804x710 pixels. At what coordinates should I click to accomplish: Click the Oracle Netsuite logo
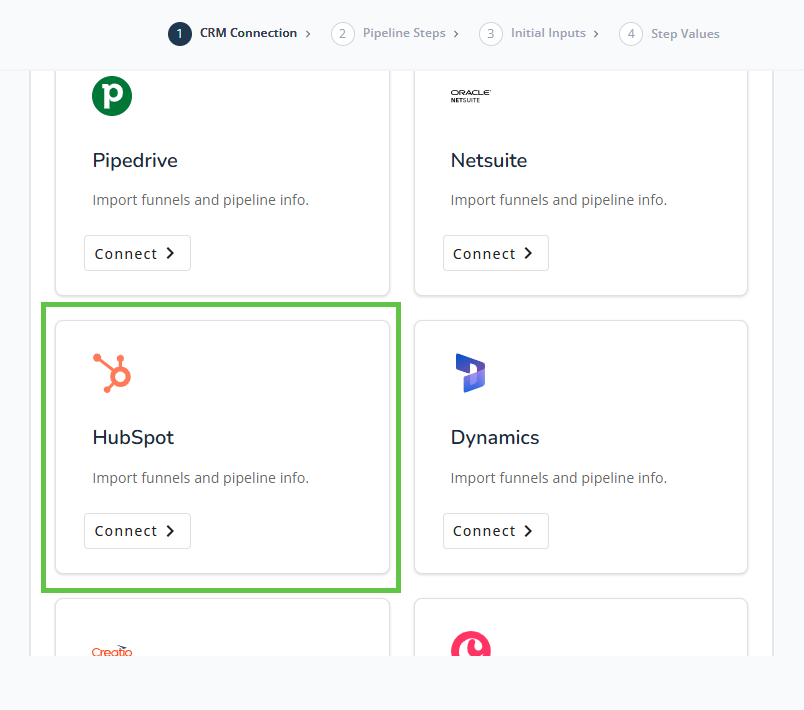coord(471,96)
